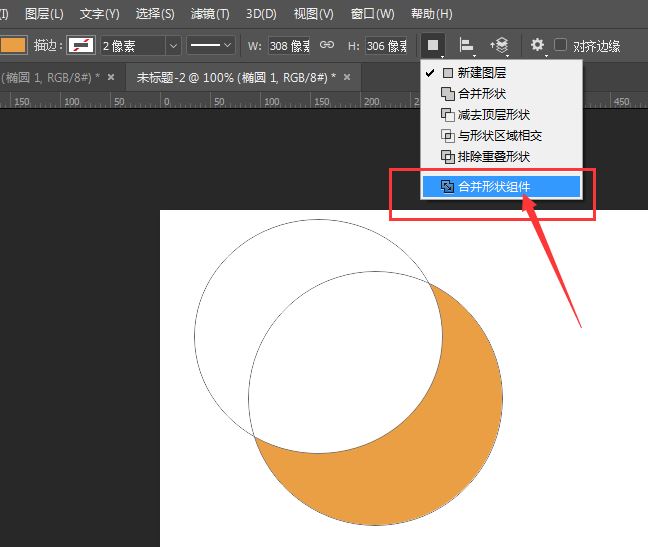This screenshot has height=547, width=648.
Task: Click the stroke width field showing 2 像素
Action: (133, 46)
